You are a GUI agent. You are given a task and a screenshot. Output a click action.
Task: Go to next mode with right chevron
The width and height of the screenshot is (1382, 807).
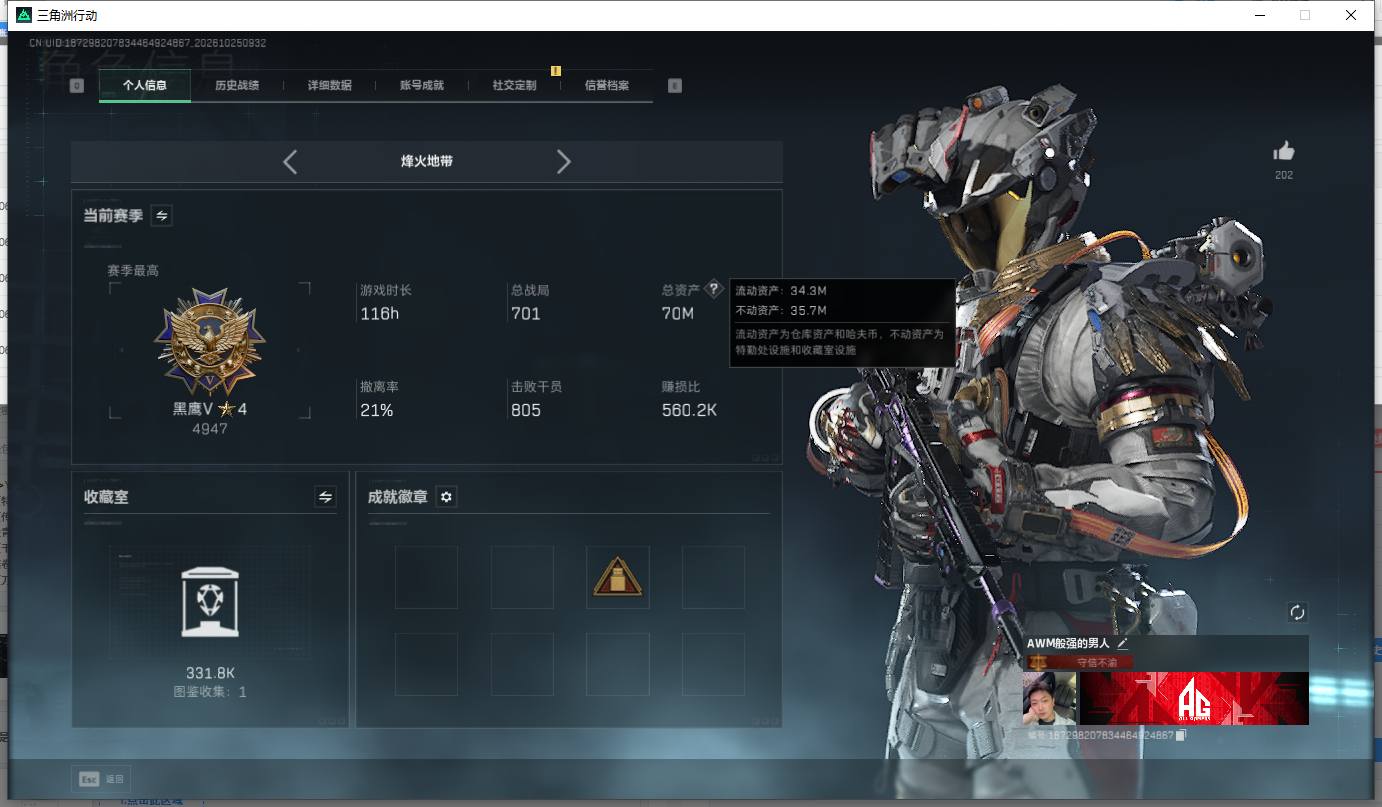pos(564,162)
